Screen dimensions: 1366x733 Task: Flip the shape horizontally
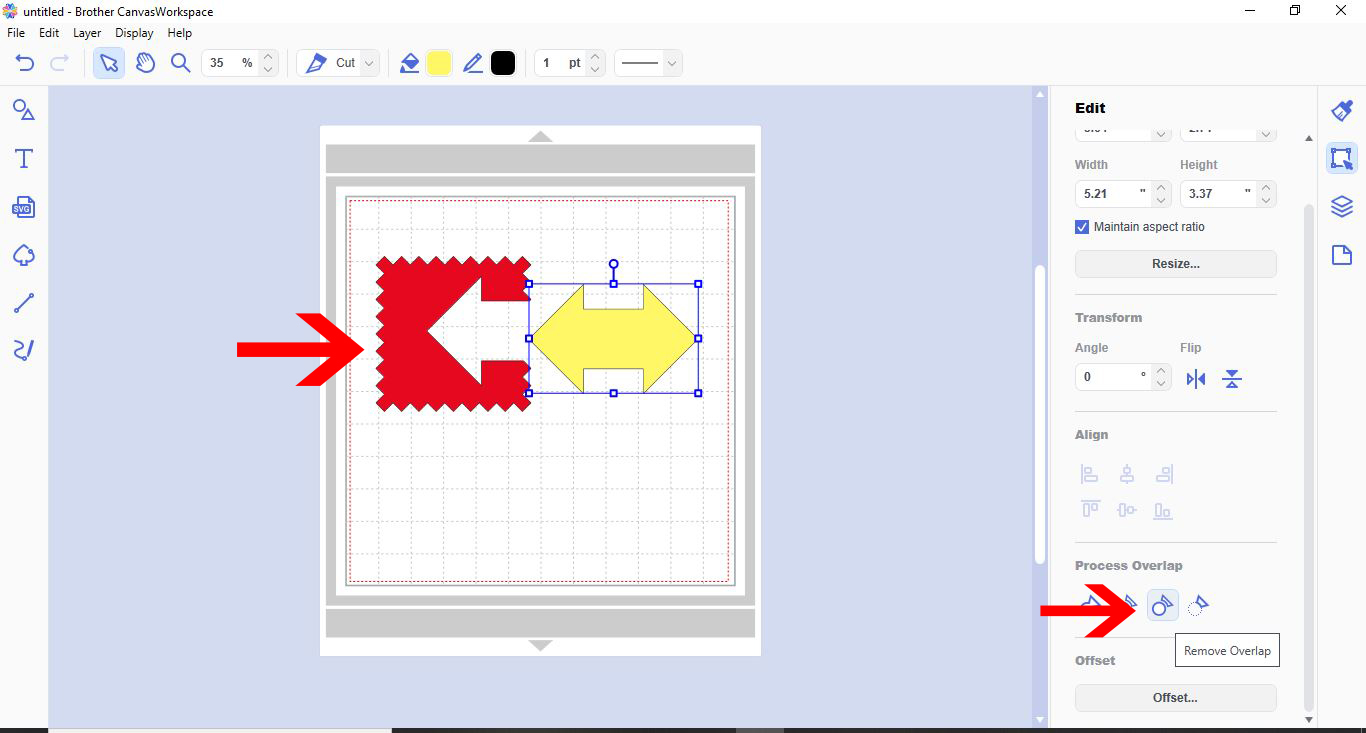[x=1196, y=379]
